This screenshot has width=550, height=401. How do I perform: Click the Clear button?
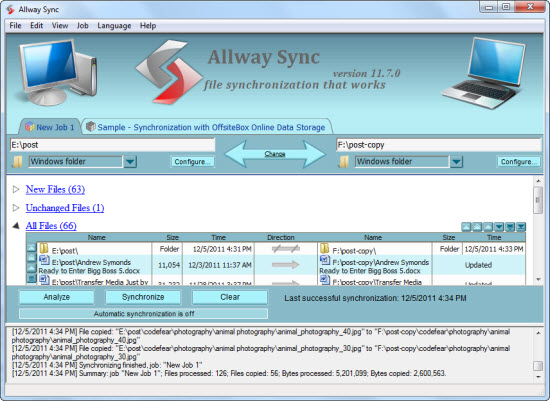tap(230, 297)
